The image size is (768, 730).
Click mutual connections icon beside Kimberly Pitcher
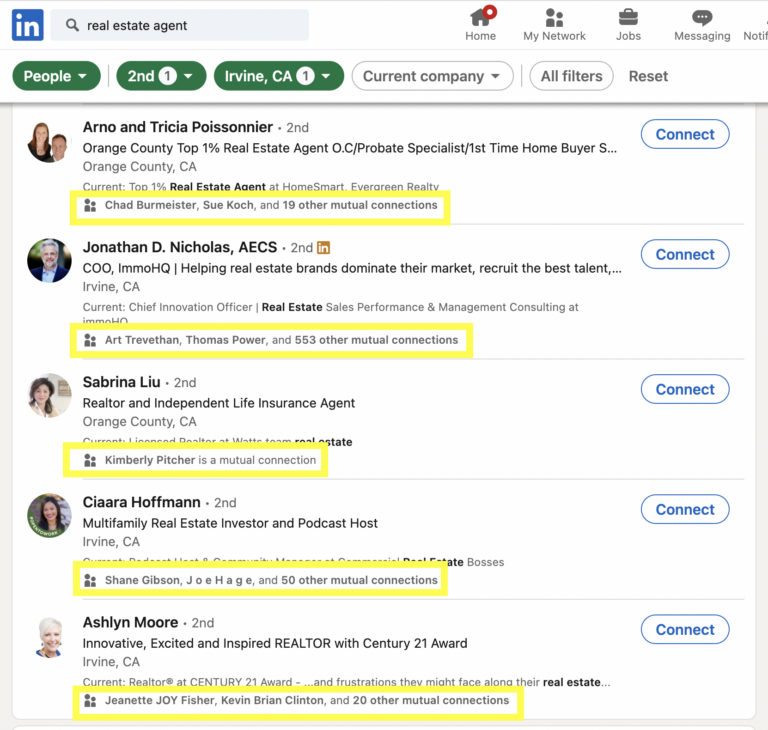[x=90, y=460]
